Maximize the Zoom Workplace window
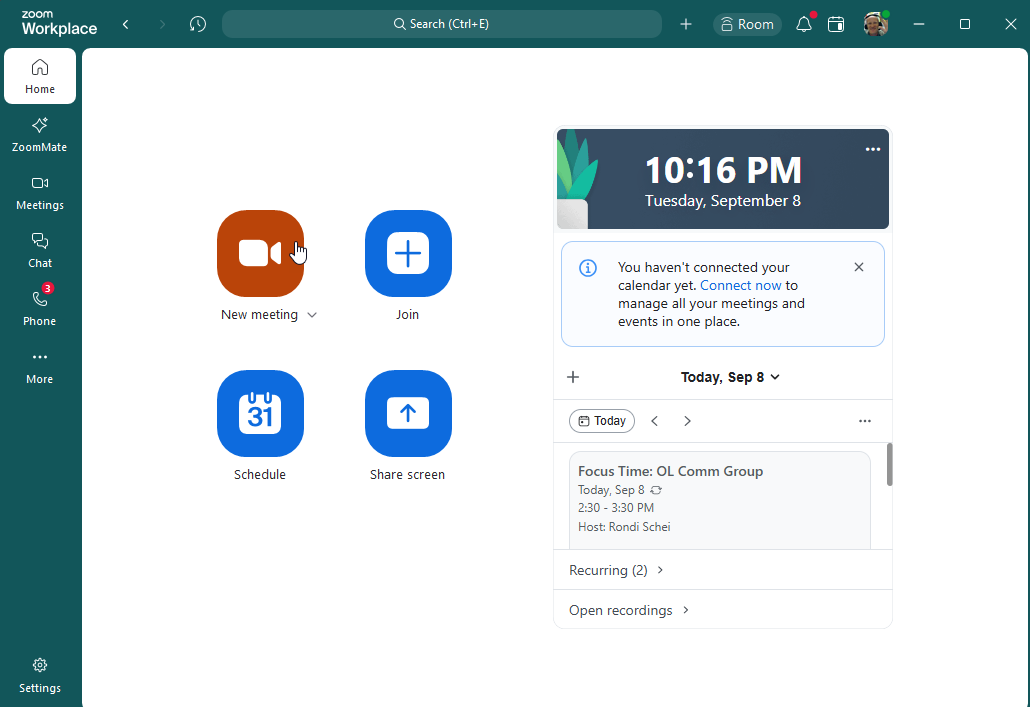The width and height of the screenshot is (1030, 707). [x=965, y=24]
